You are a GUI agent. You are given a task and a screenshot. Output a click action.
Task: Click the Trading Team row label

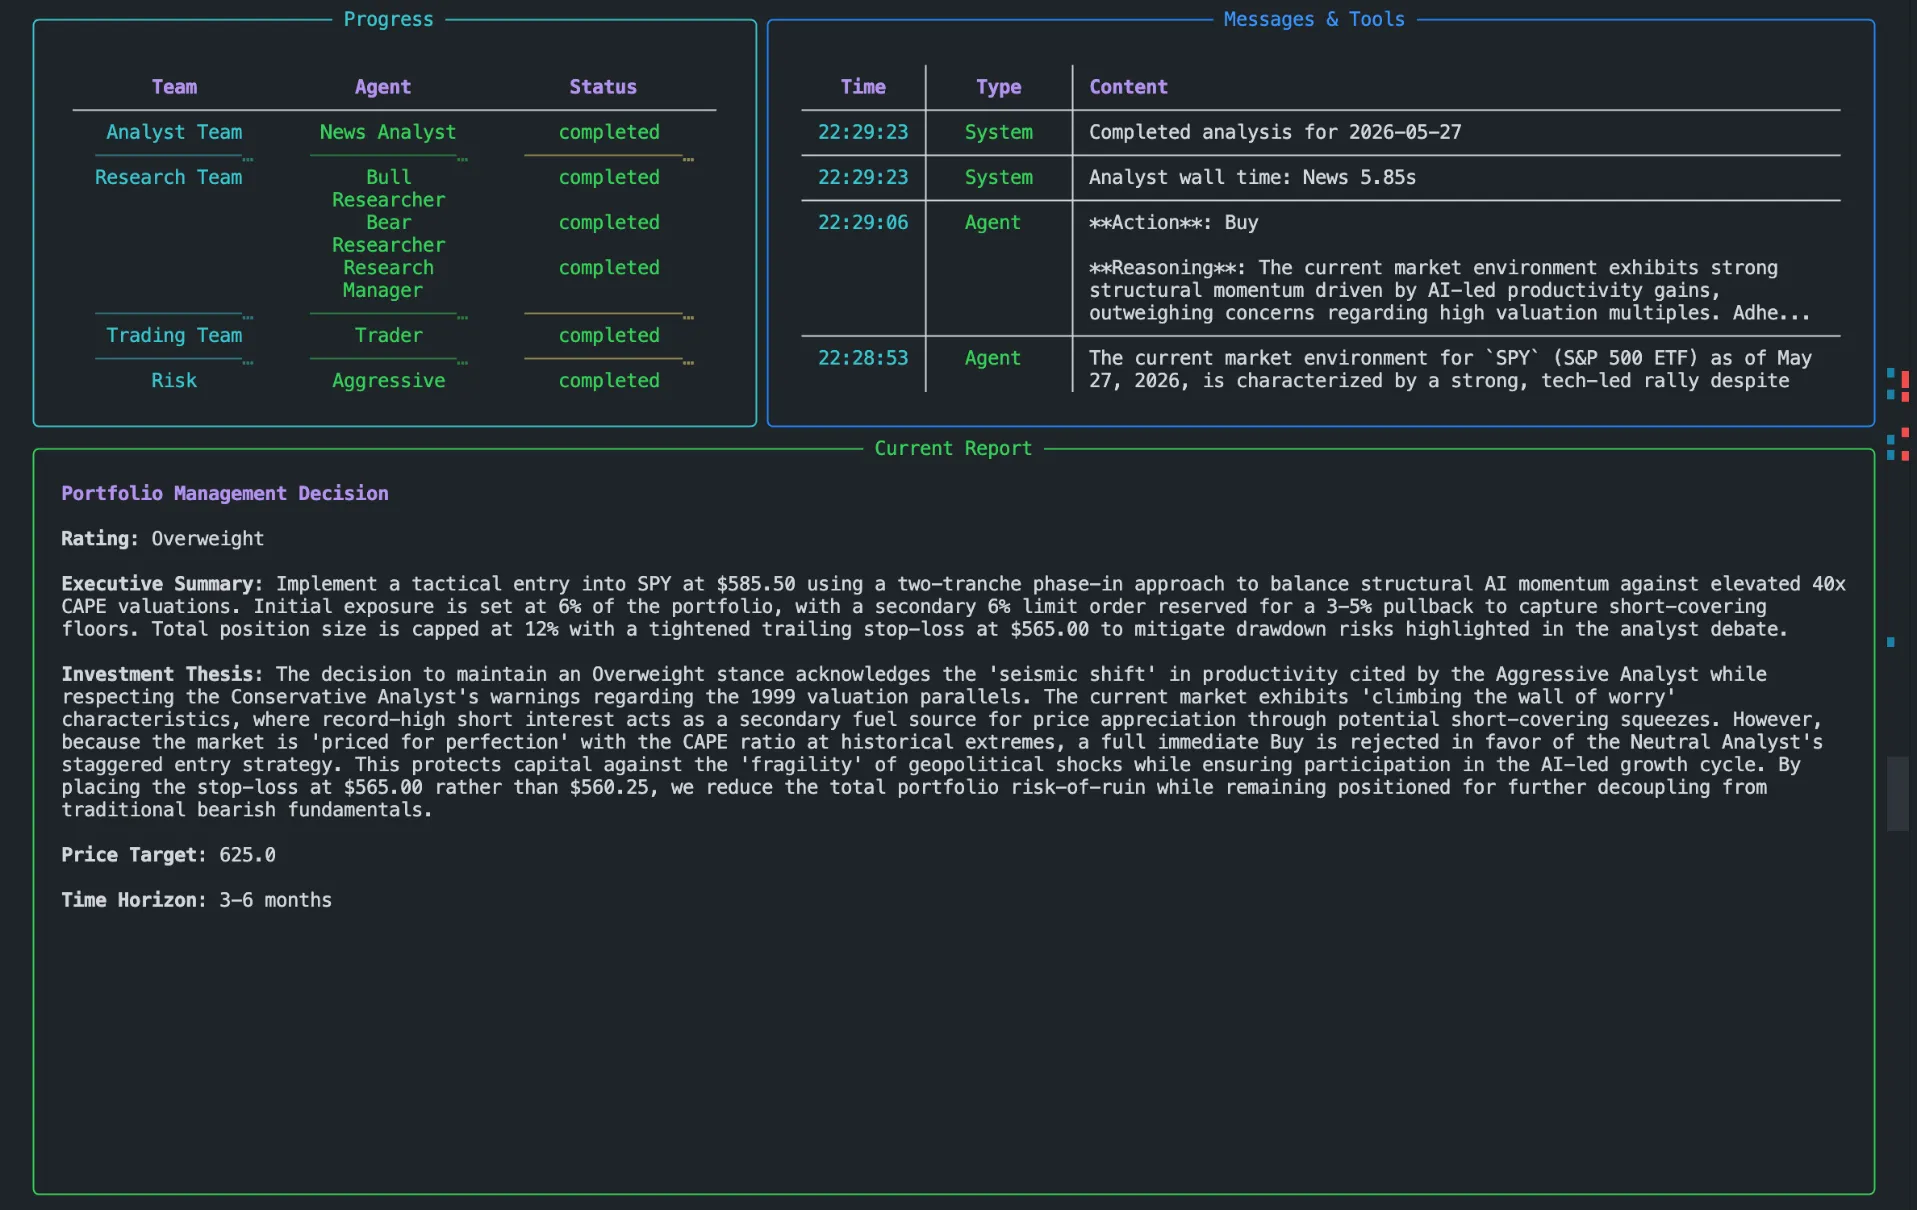[x=174, y=335]
